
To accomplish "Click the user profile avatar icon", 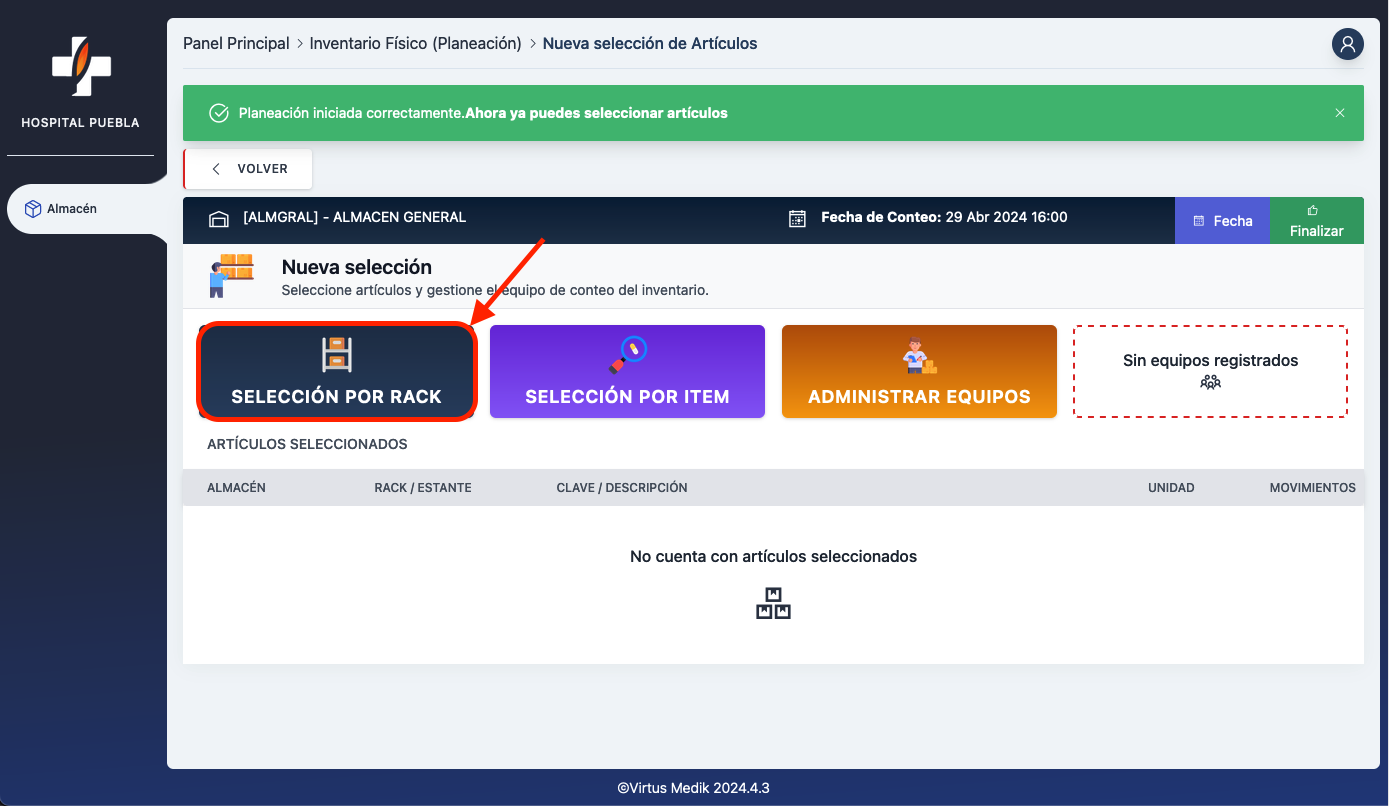I will pos(1347,44).
